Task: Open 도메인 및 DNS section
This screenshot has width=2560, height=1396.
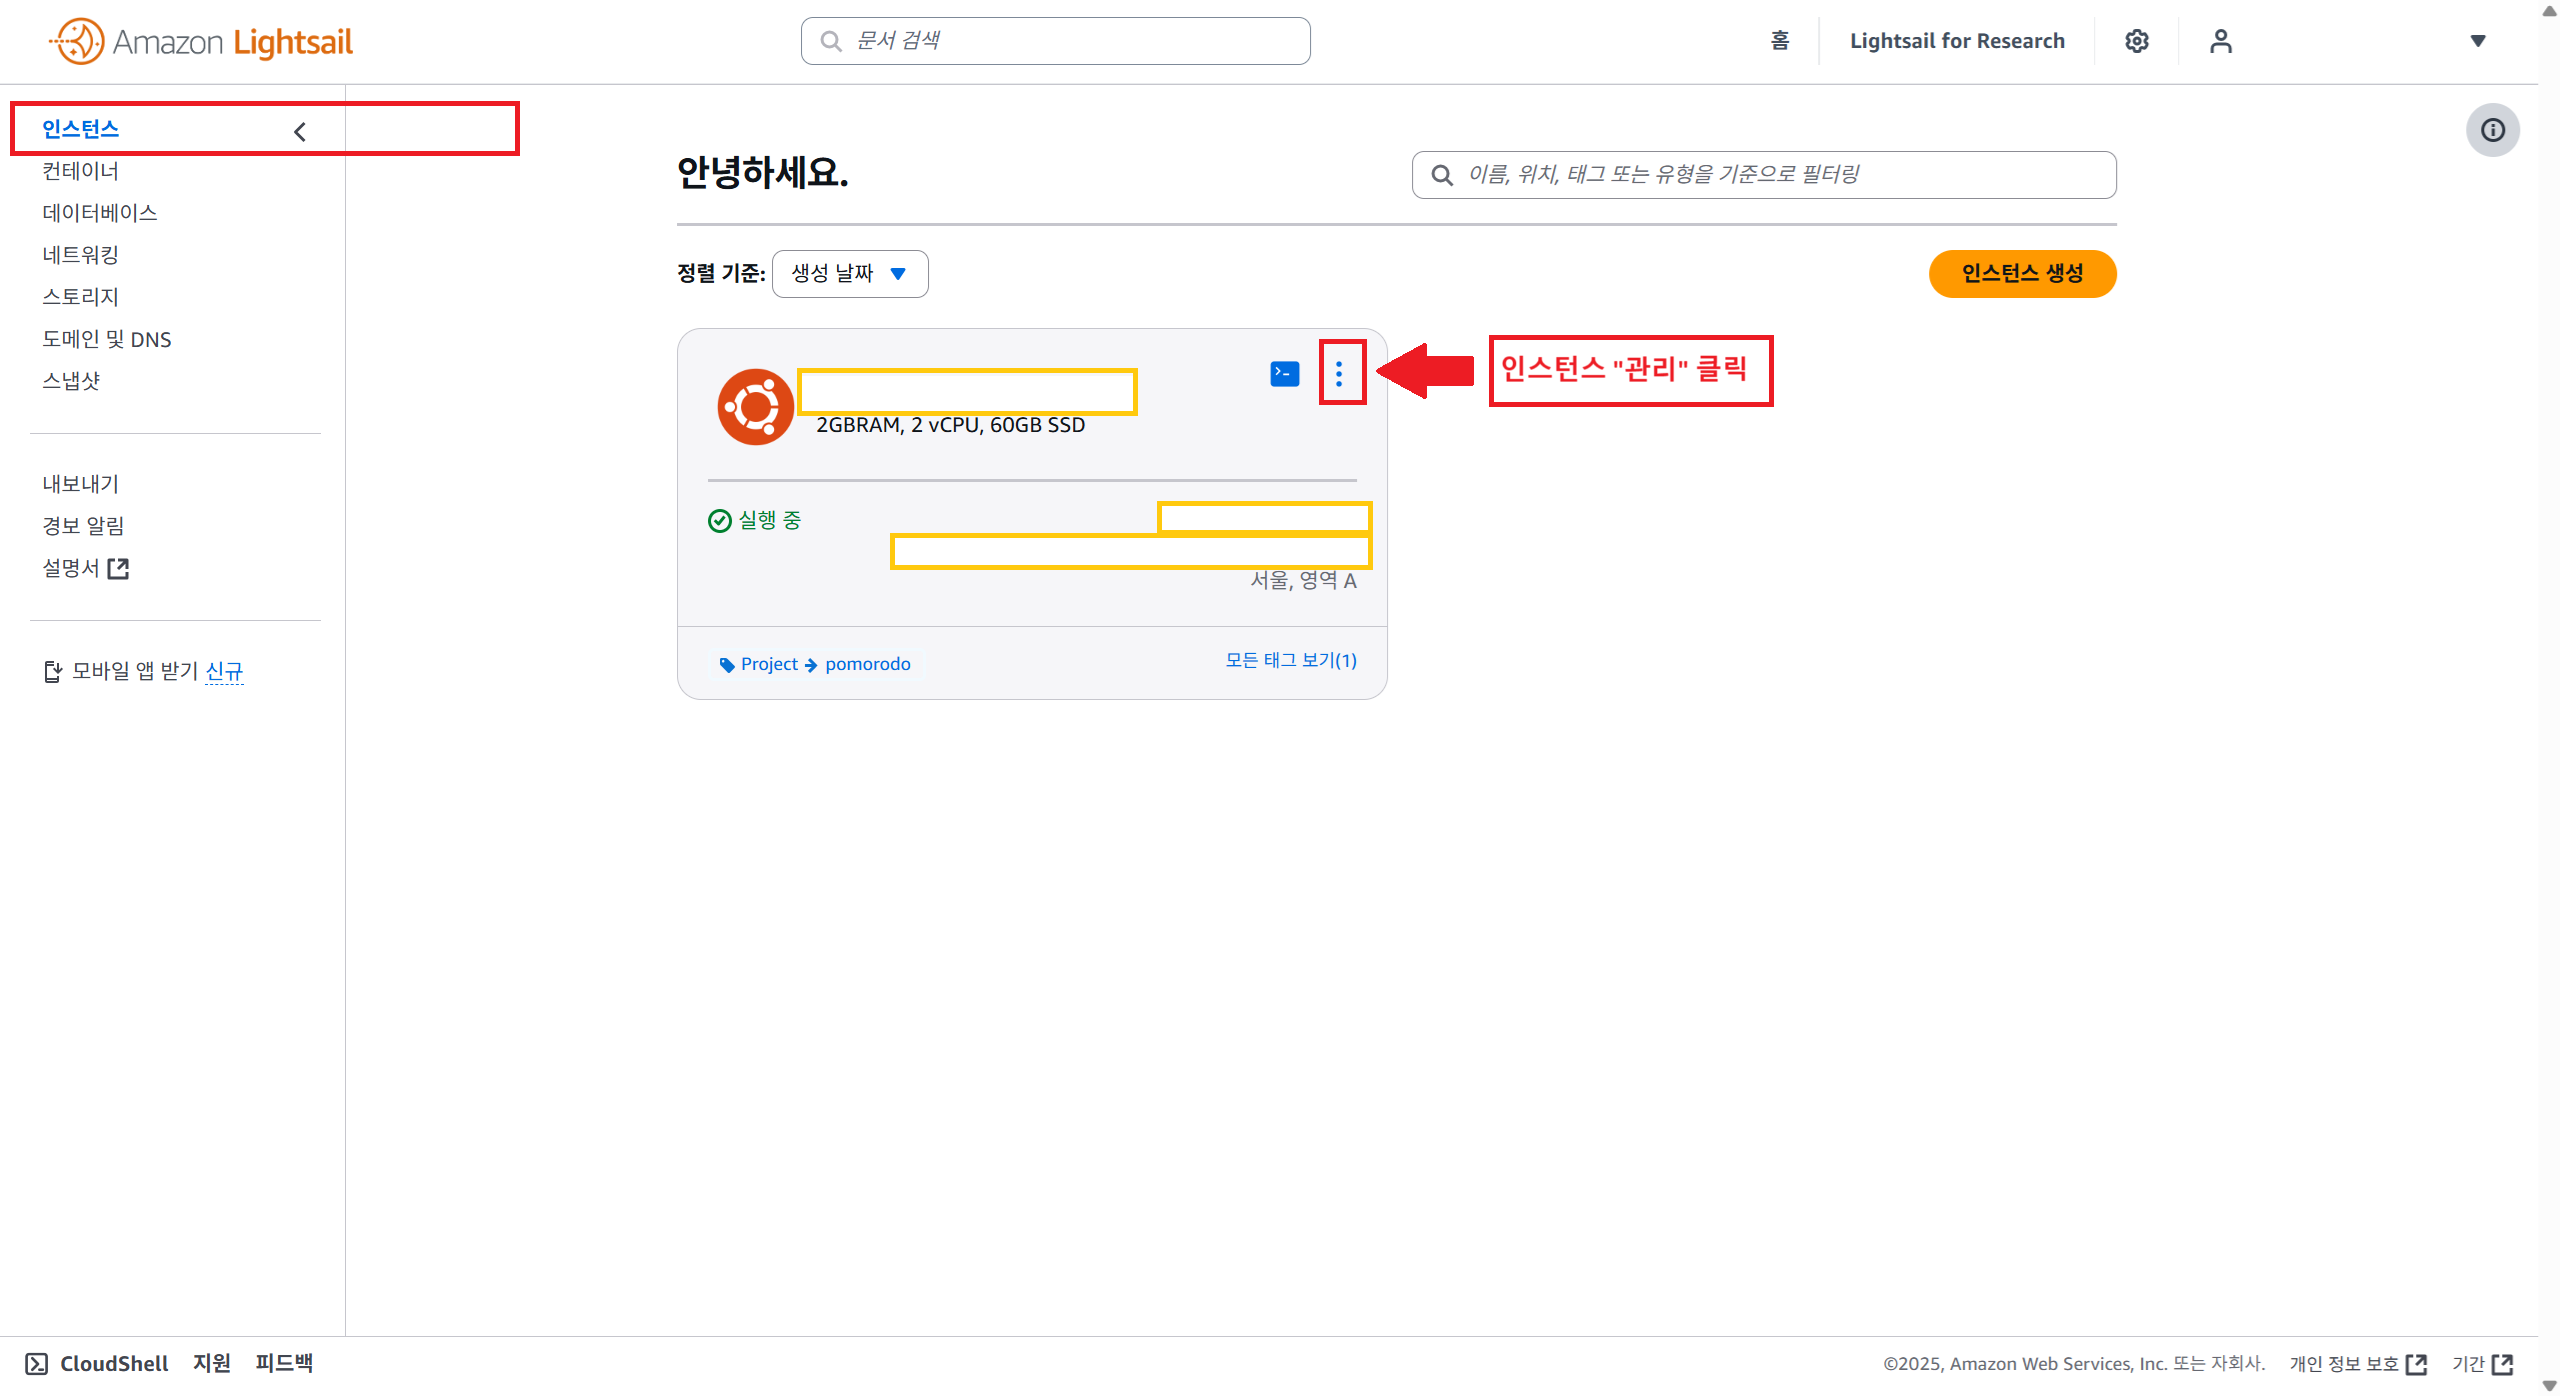Action: point(106,339)
